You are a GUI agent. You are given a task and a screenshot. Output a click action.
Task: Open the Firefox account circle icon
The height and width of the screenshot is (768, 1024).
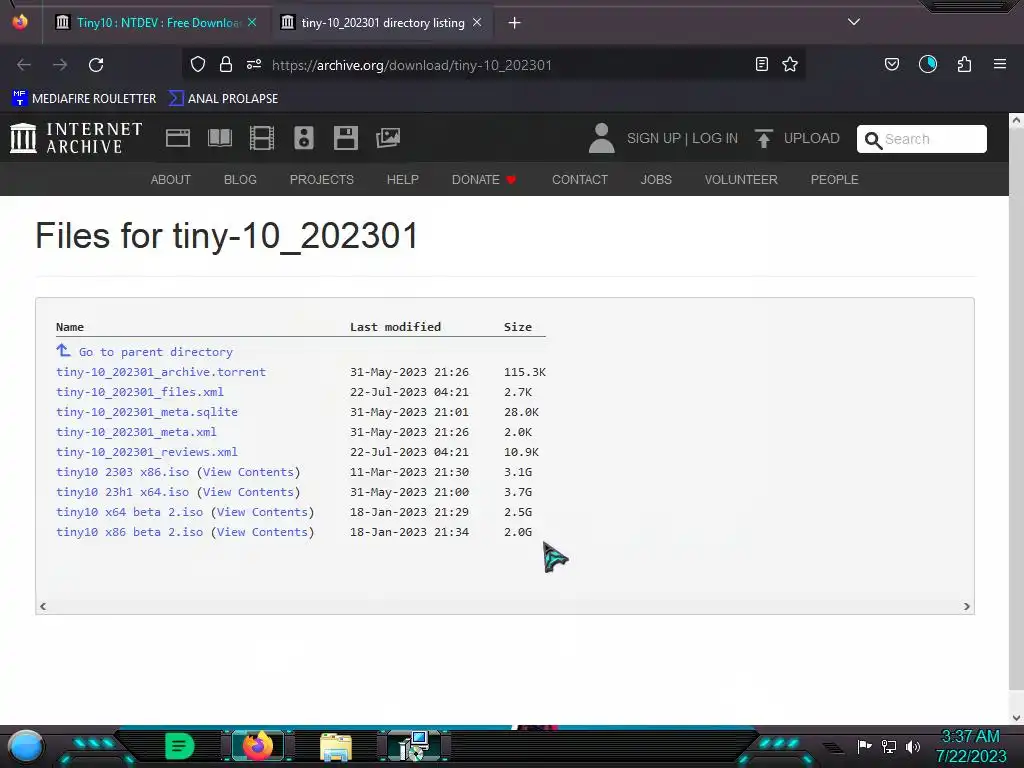point(928,64)
